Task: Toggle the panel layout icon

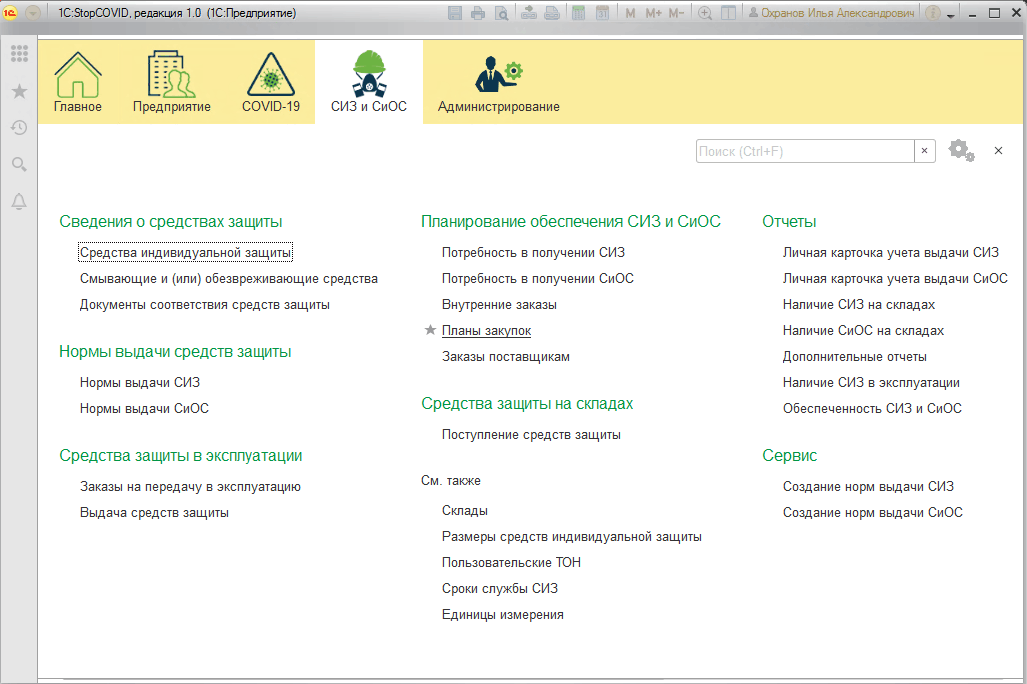Action: [728, 13]
